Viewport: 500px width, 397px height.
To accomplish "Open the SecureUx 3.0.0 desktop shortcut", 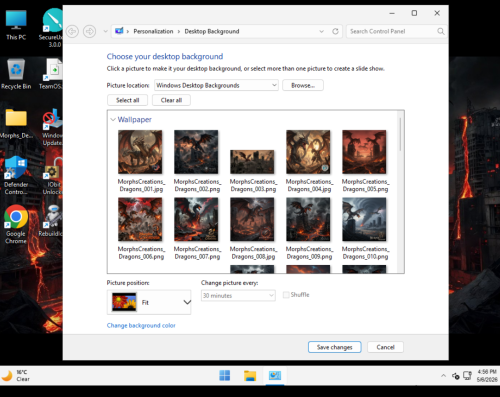I will click(x=52, y=28).
